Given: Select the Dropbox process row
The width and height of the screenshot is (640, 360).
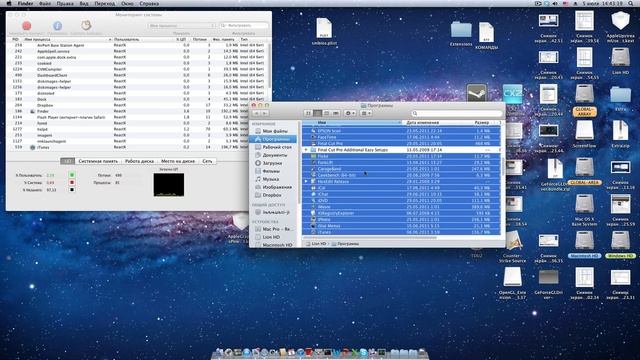Looking at the screenshot, I should click(x=138, y=105).
